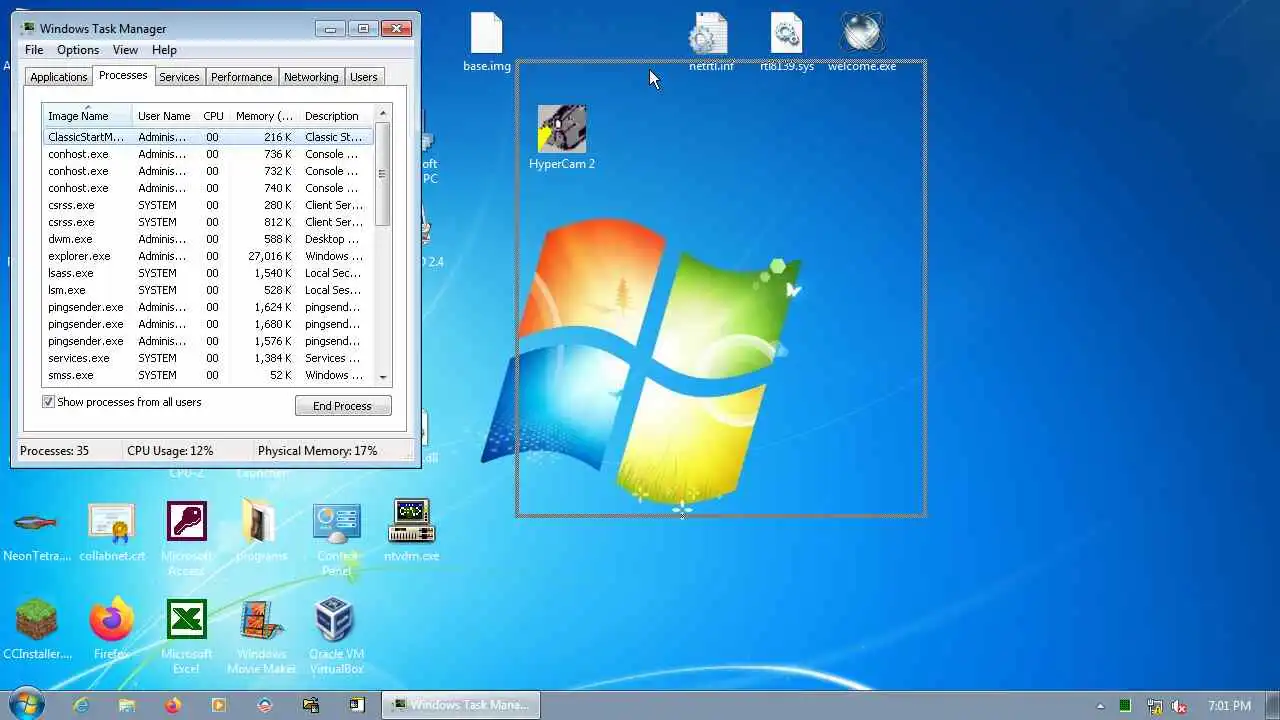Image resolution: width=1280 pixels, height=720 pixels.
Task: Click the green CPU meter tray icon
Action: (x=1126, y=706)
